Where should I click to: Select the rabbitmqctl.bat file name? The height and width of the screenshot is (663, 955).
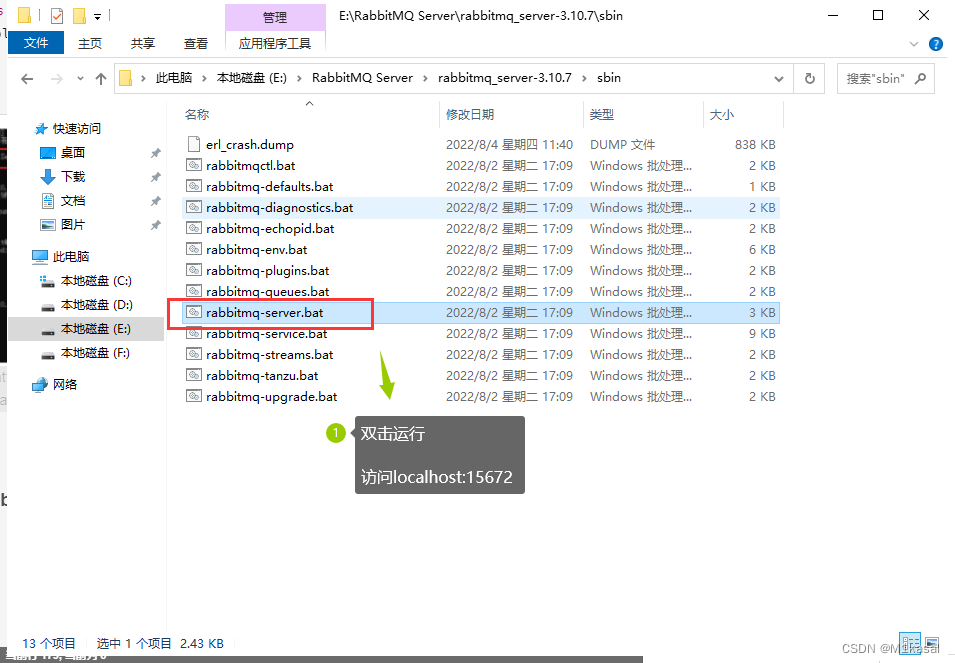point(250,165)
